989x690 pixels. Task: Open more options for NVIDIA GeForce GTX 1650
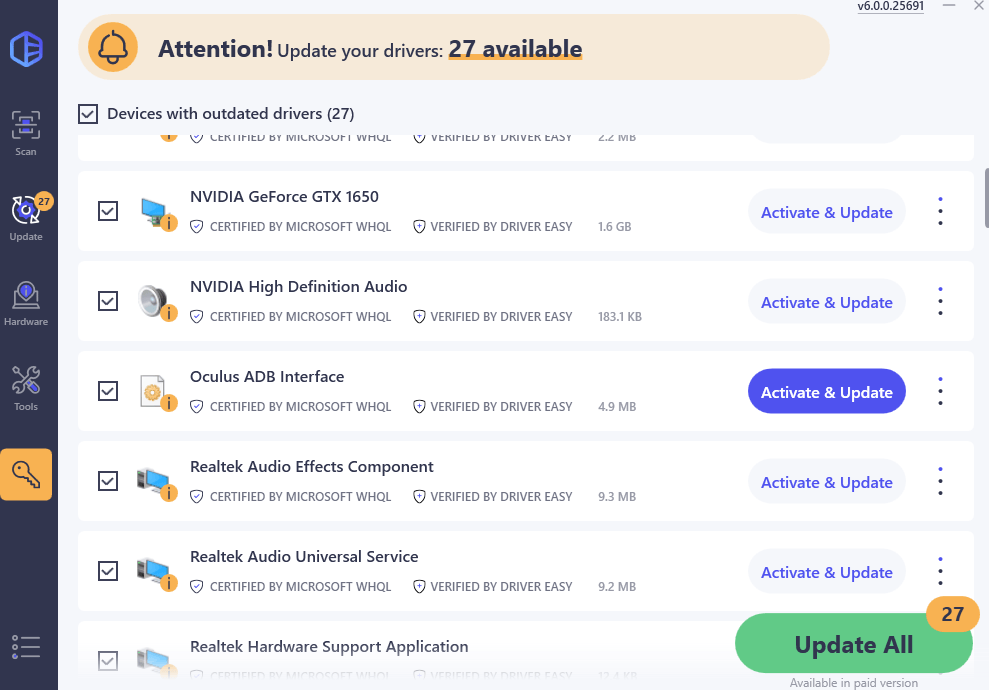pos(940,212)
